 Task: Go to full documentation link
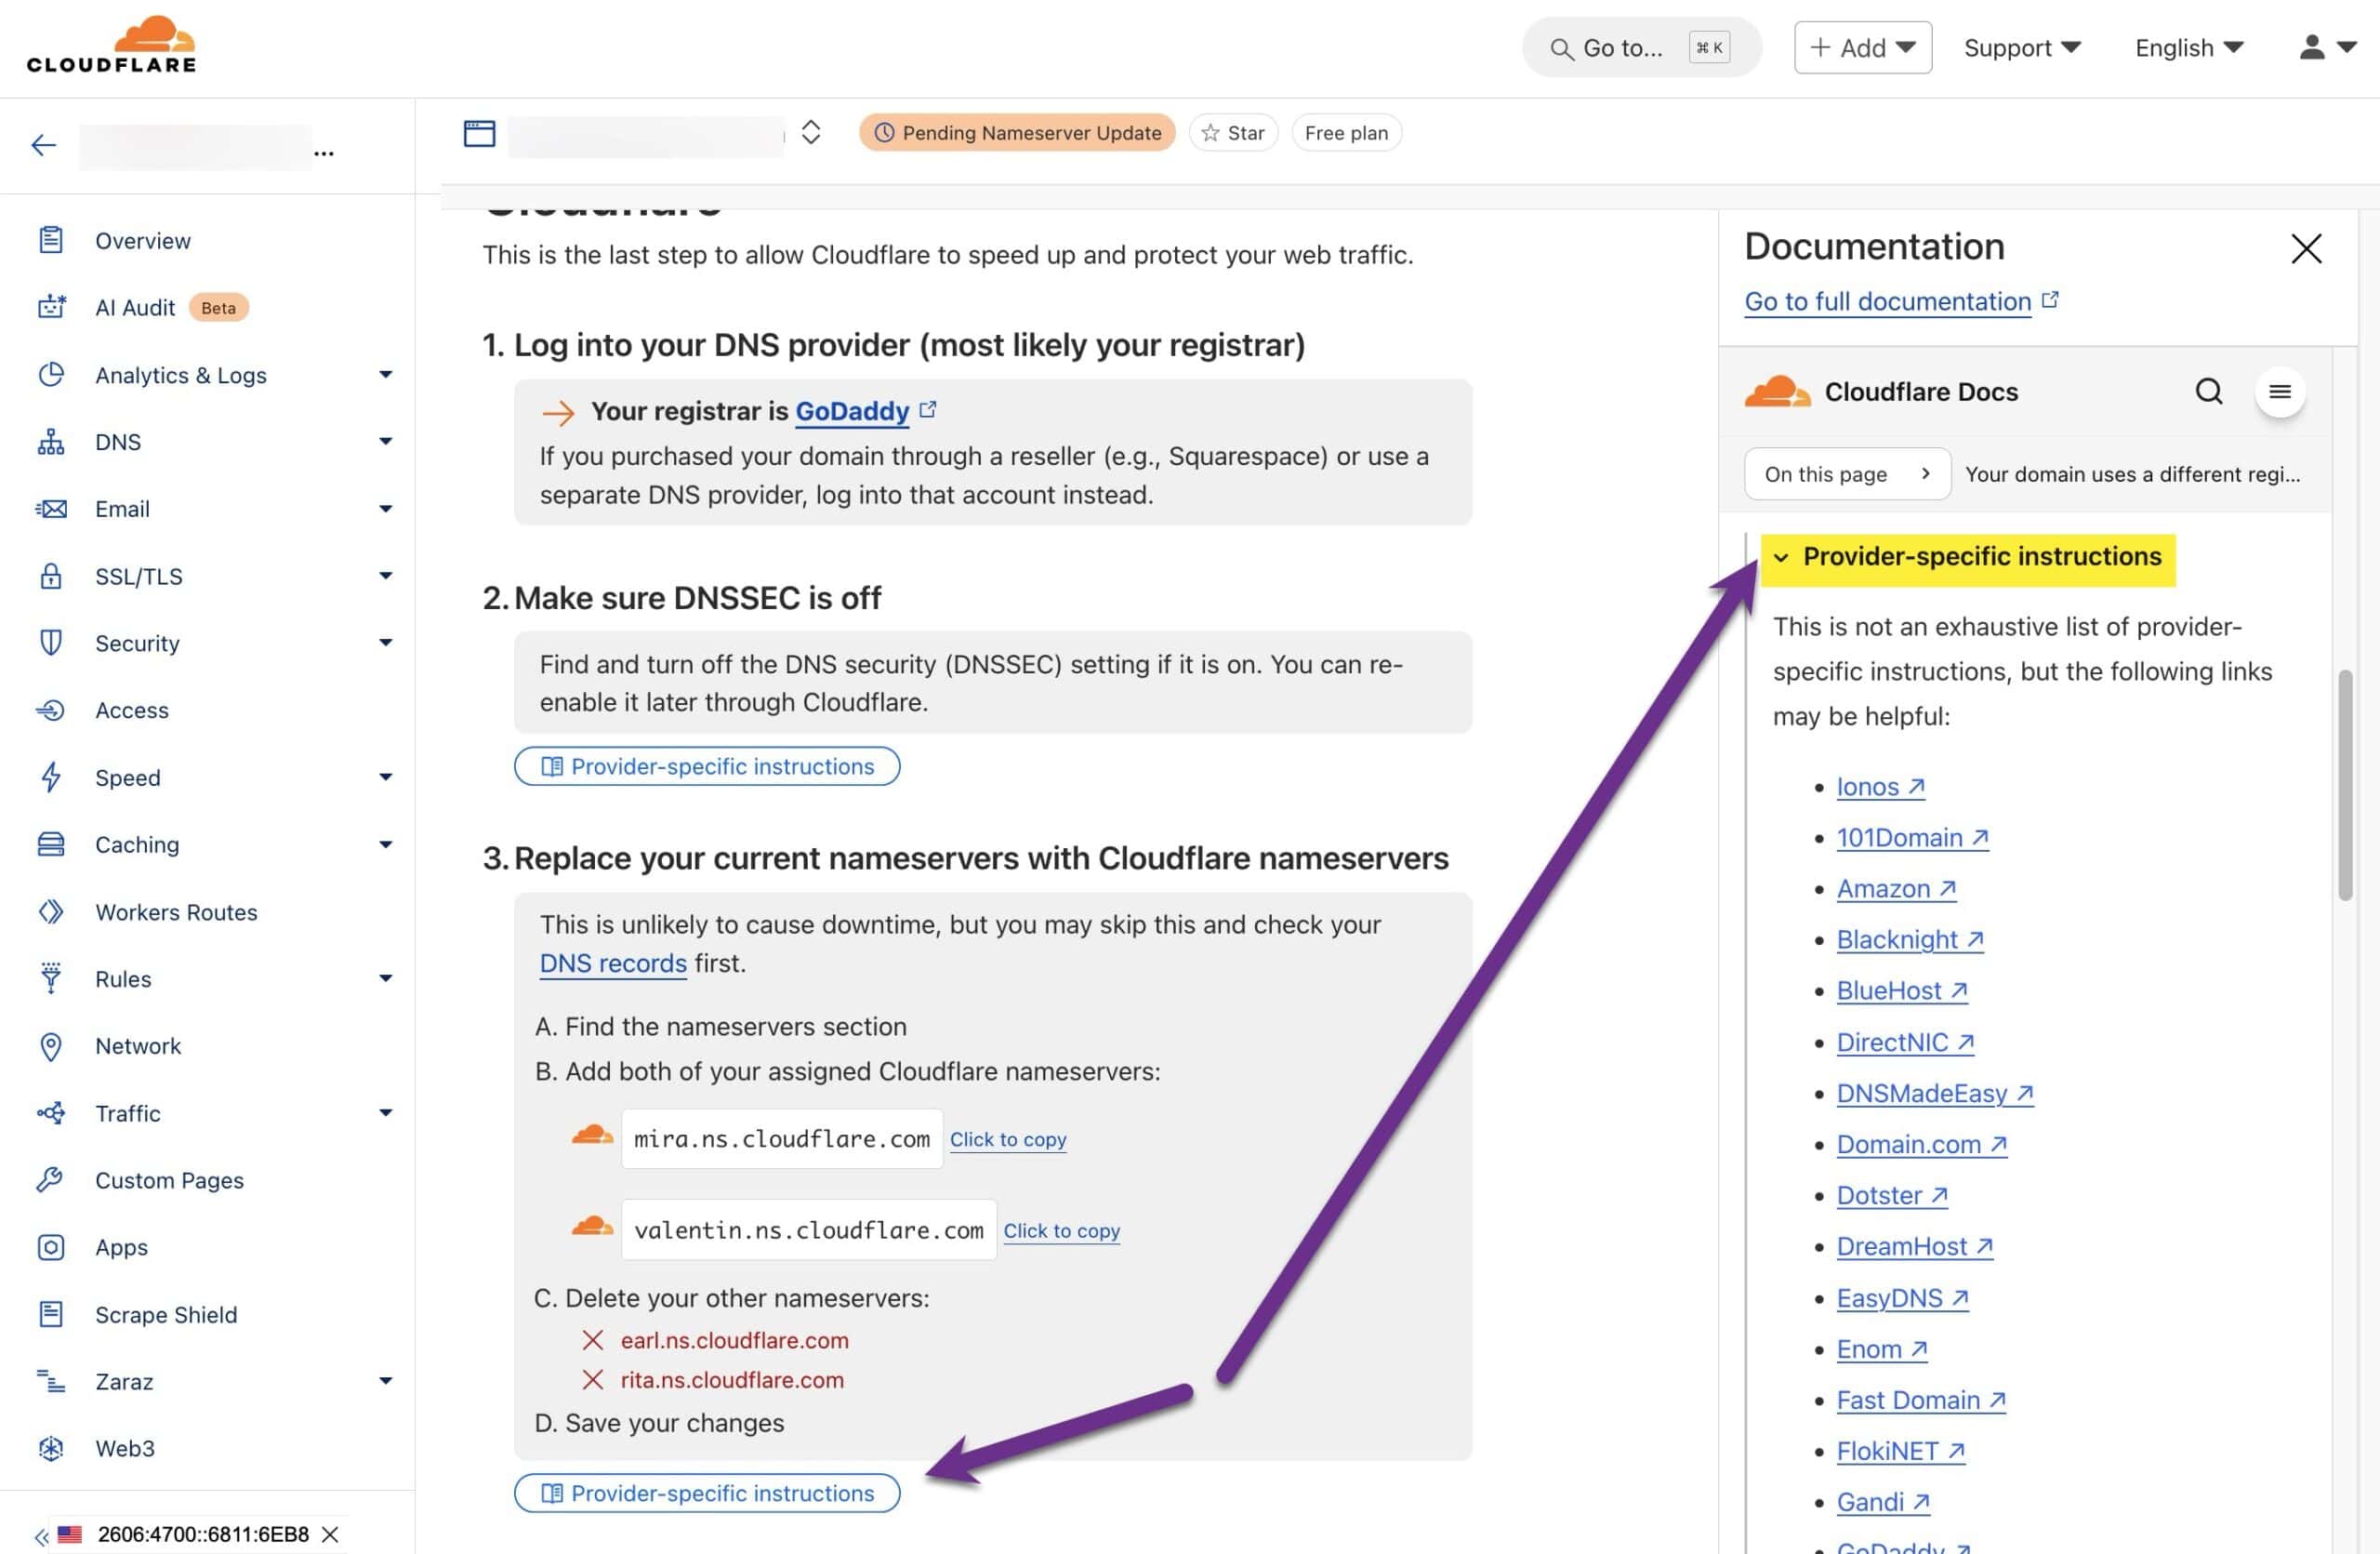[1888, 301]
